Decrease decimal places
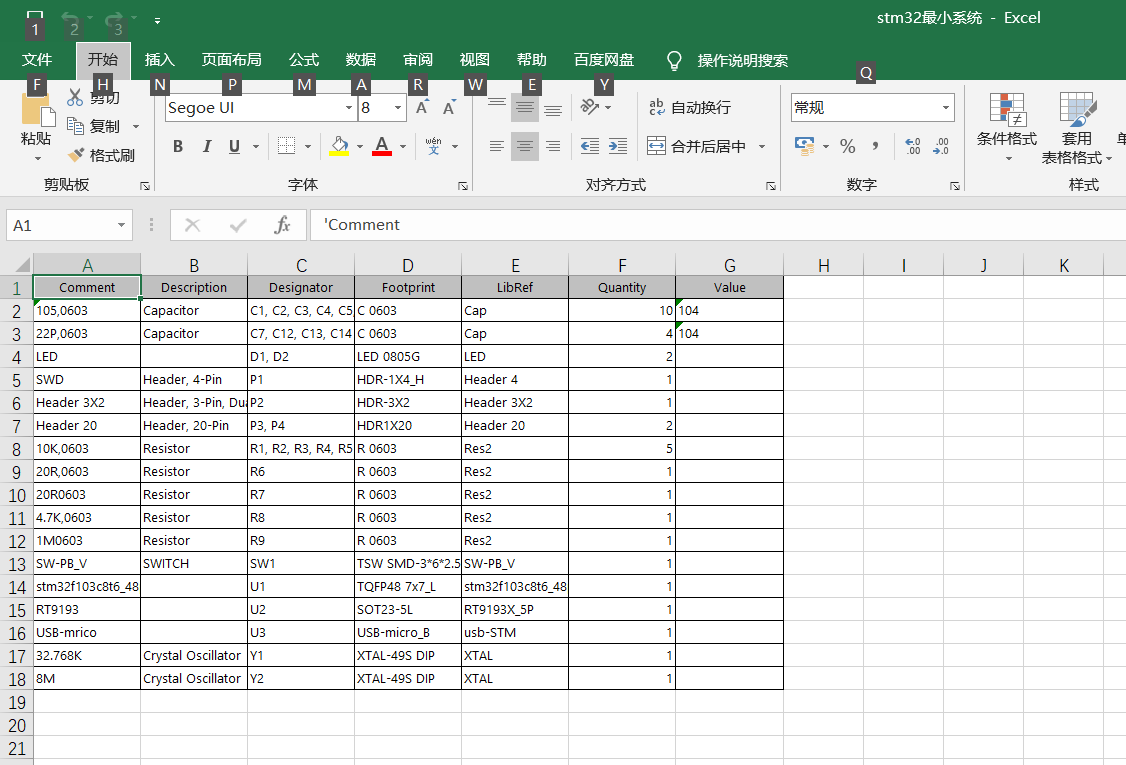Viewport: 1126px width, 765px height. click(941, 147)
